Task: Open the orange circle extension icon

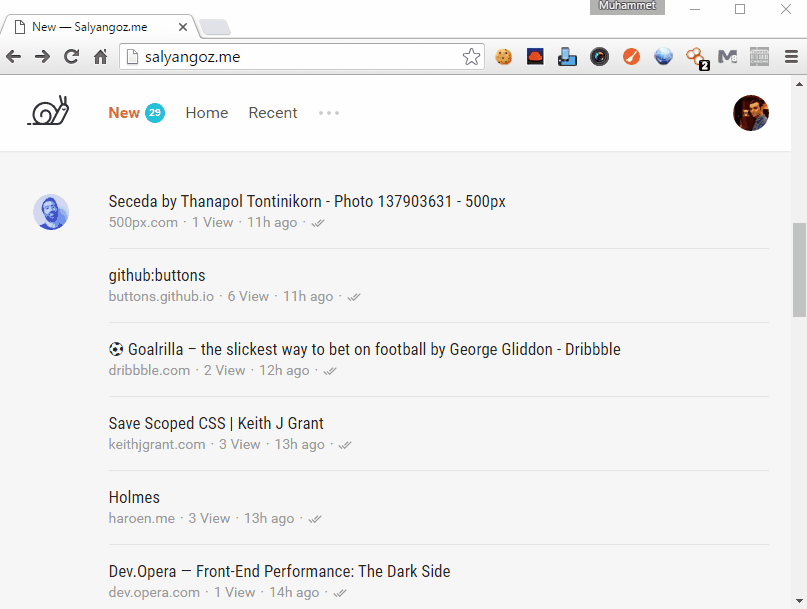Action: coord(631,57)
